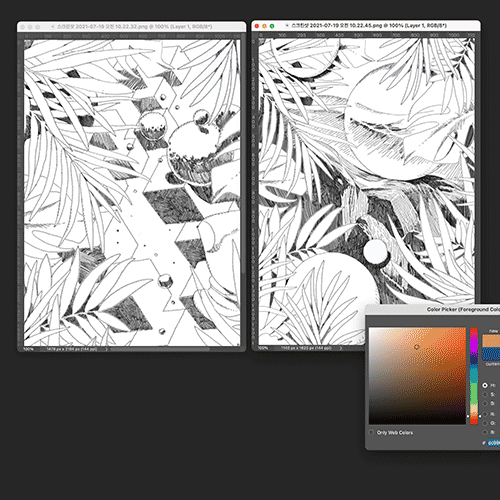Click the vertical hue slider strip
Image resolution: width=500 pixels, height=500 pixels.
[x=474, y=376]
